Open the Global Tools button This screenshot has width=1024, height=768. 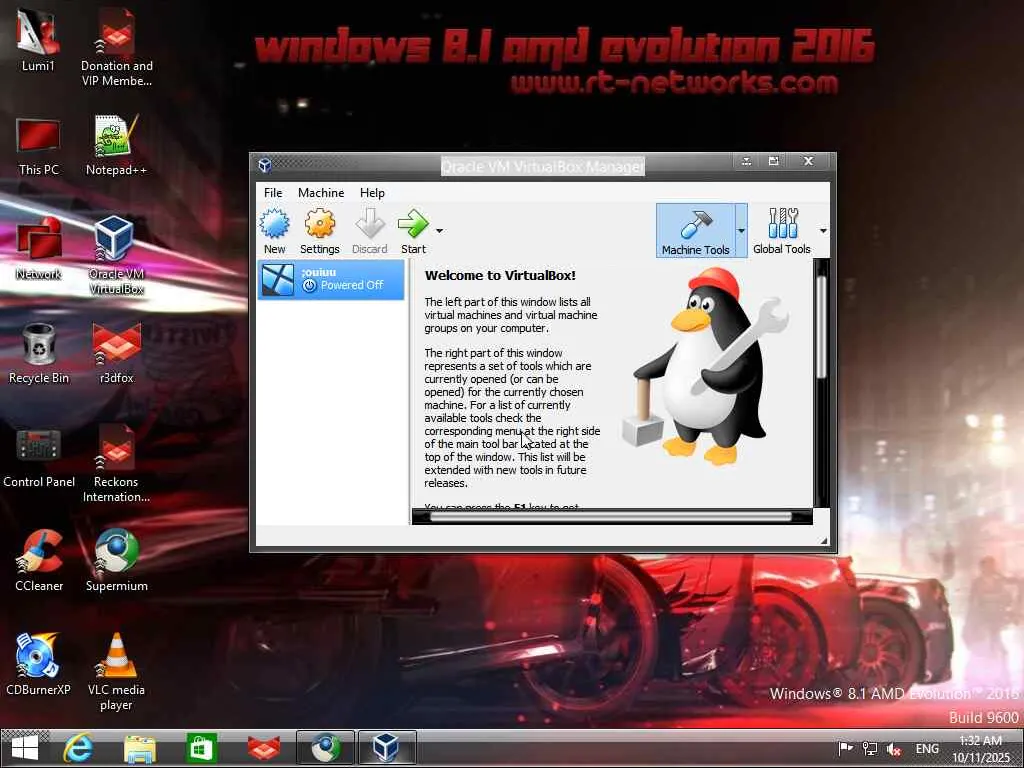[x=782, y=231]
